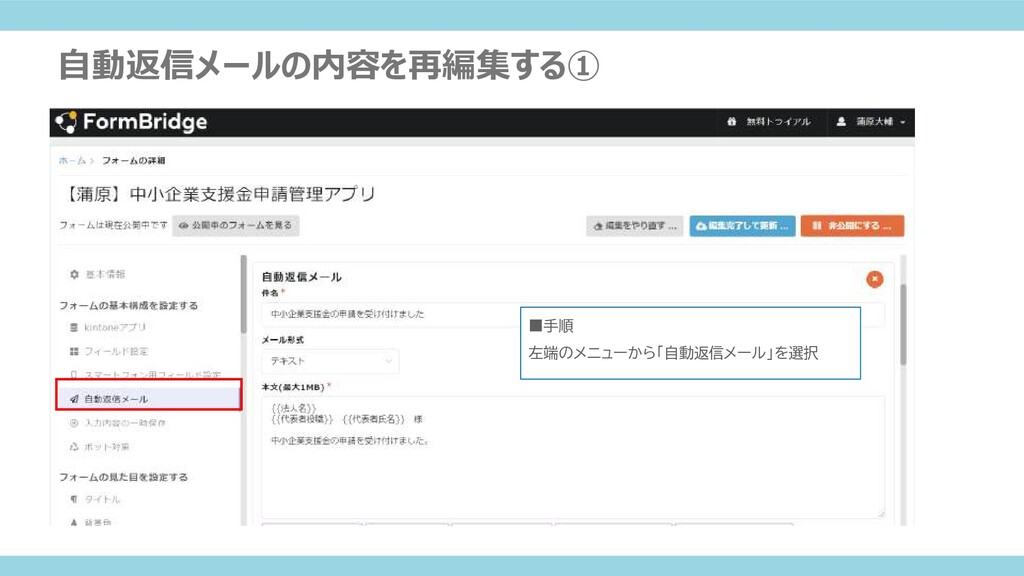Click the grid icon beside フィールド設定

(74, 351)
